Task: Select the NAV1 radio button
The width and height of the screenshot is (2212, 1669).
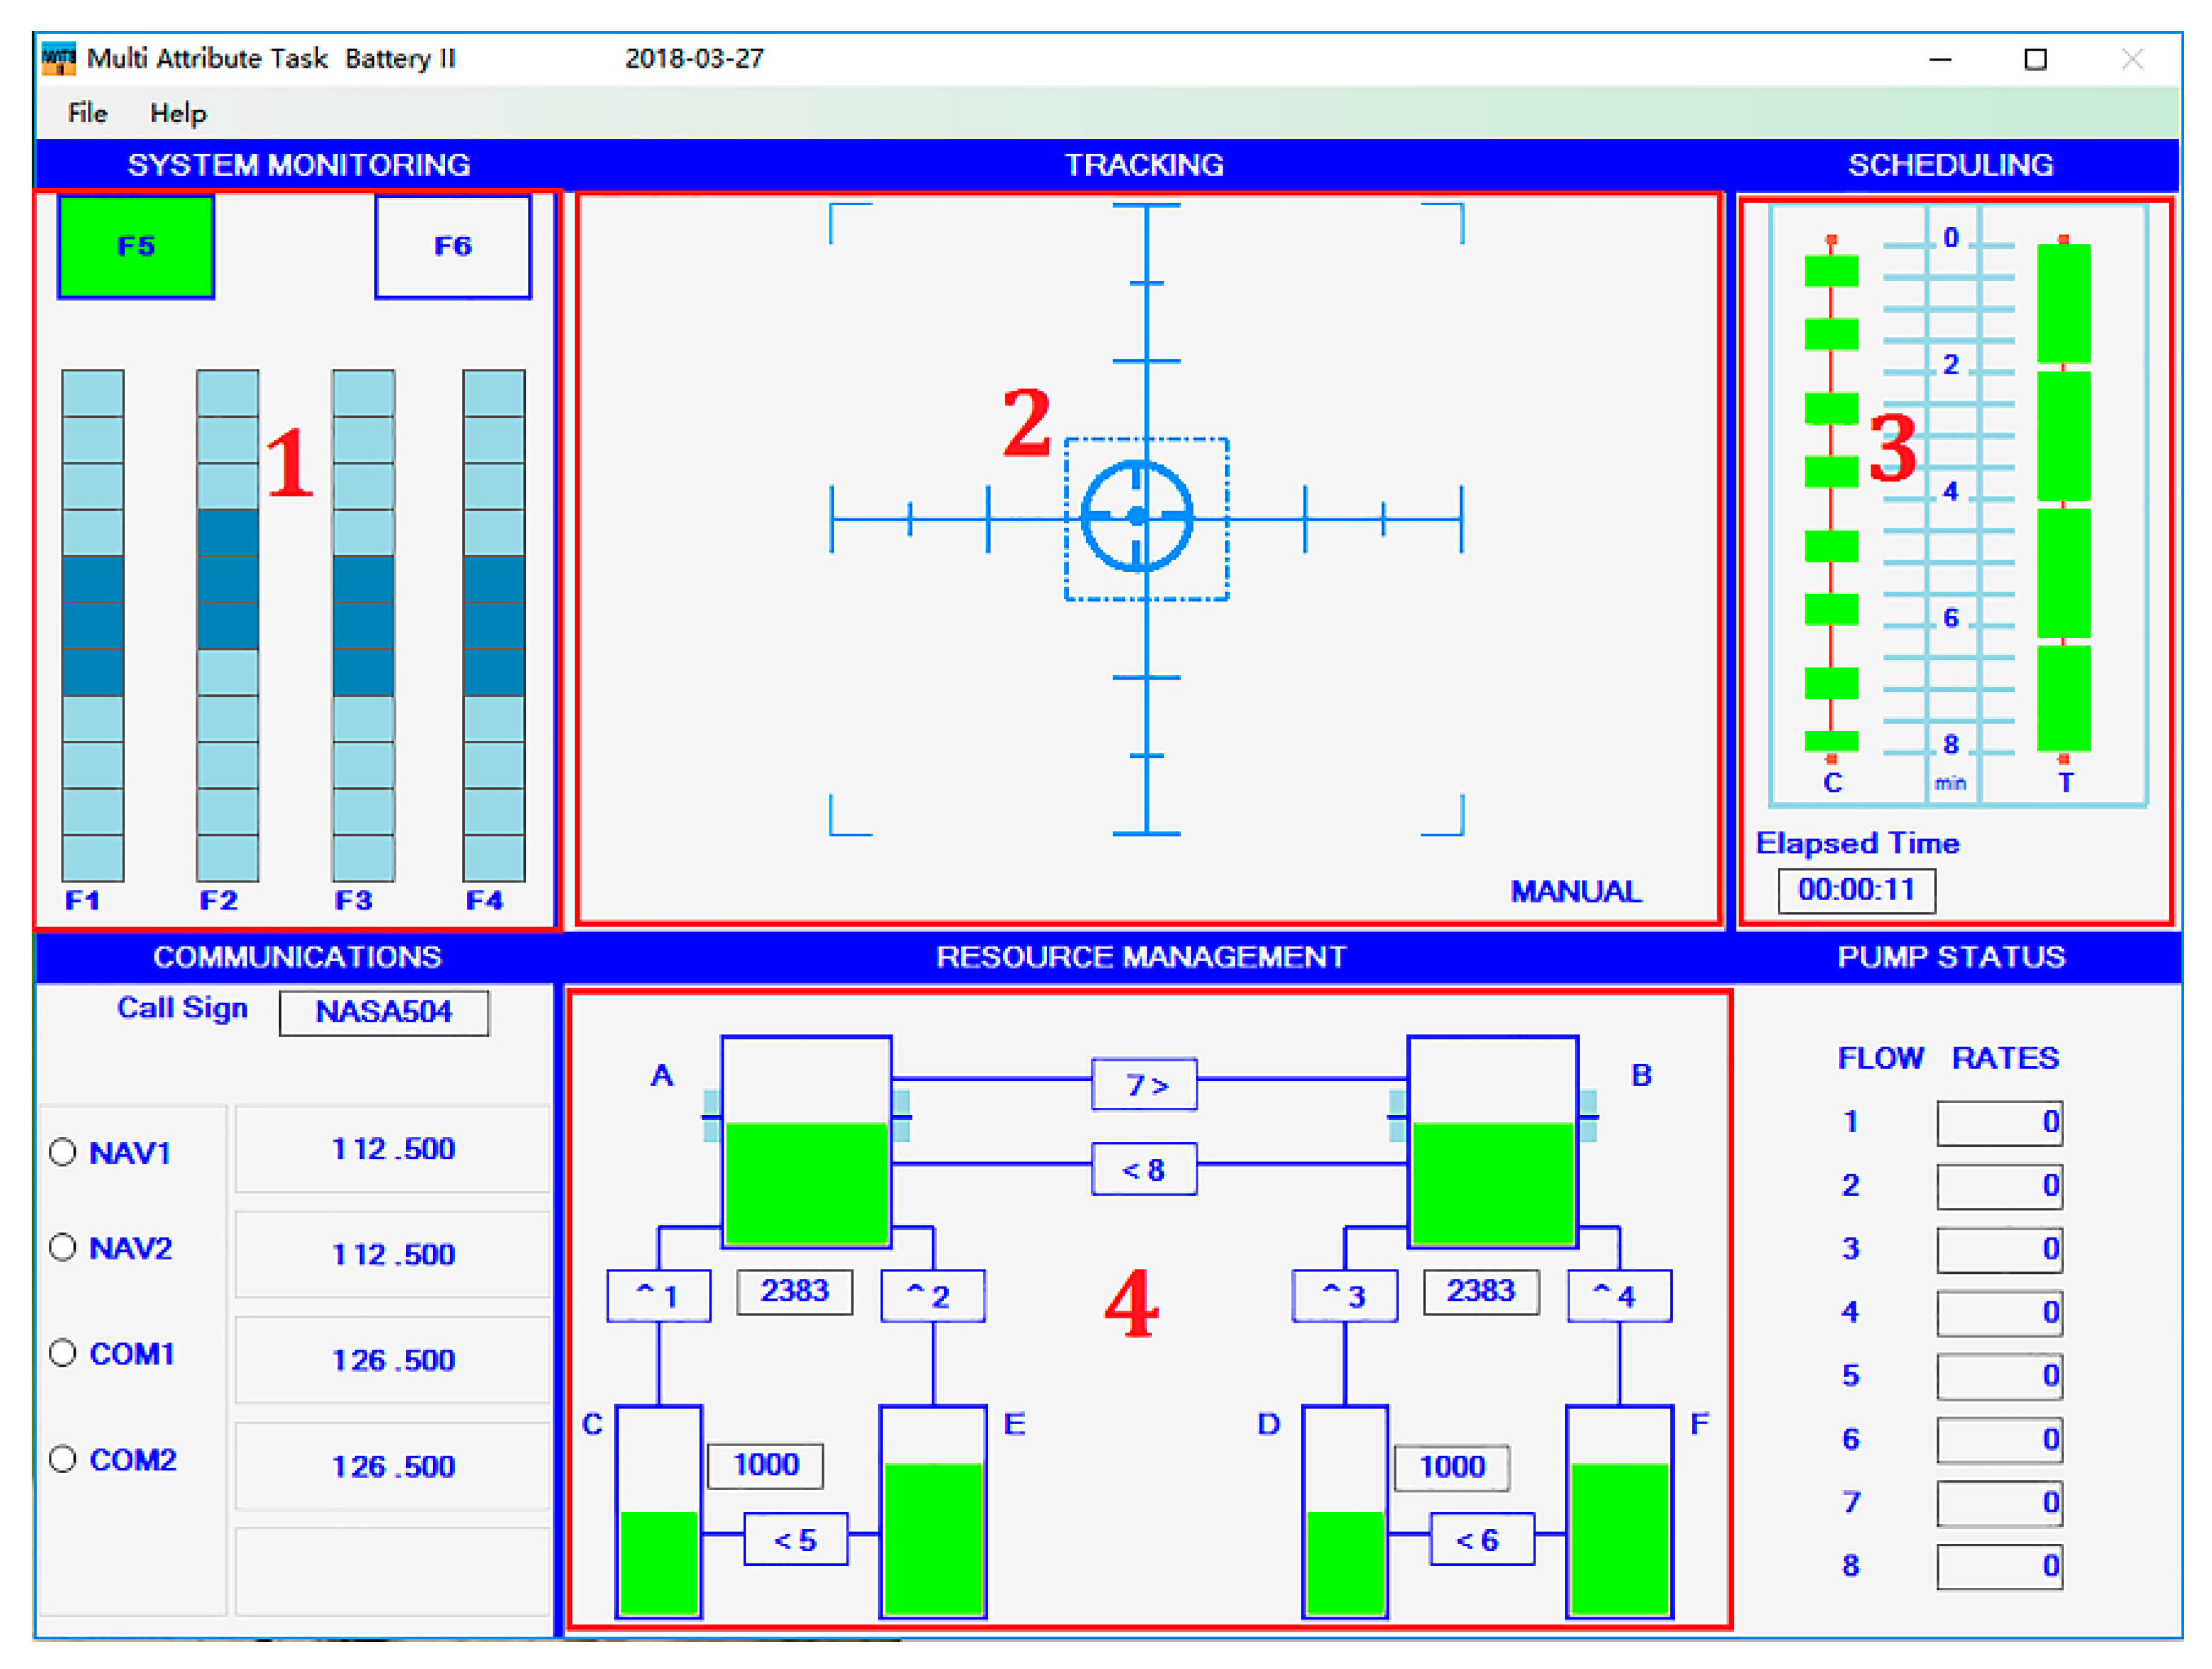Action: (x=63, y=1152)
